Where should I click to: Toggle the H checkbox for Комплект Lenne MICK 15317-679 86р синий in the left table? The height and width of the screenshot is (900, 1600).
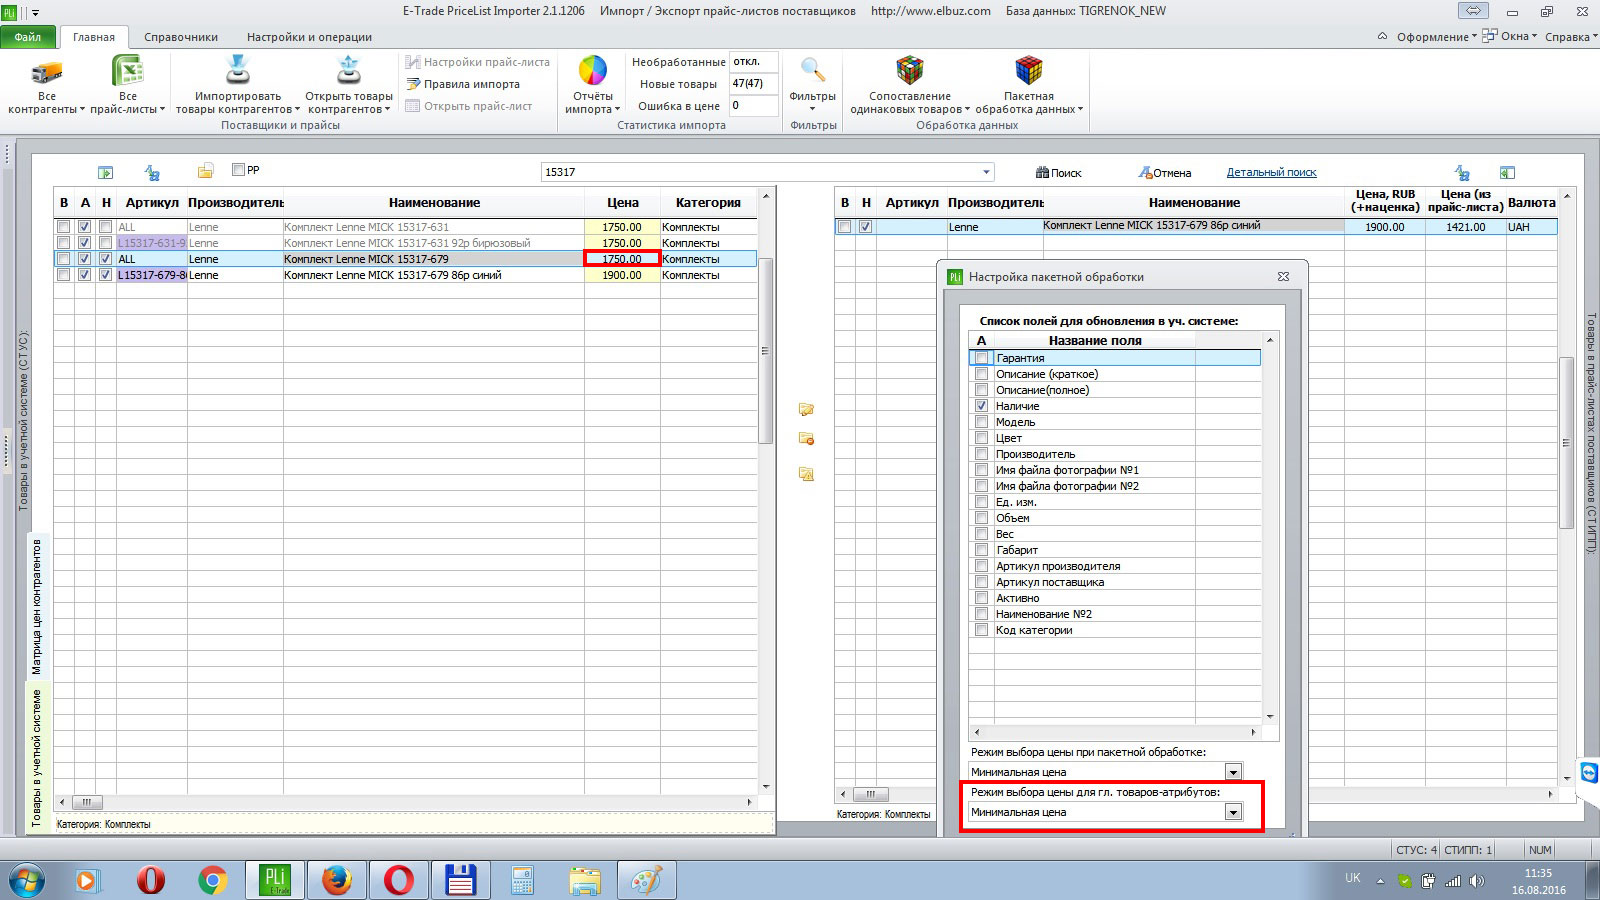(106, 275)
